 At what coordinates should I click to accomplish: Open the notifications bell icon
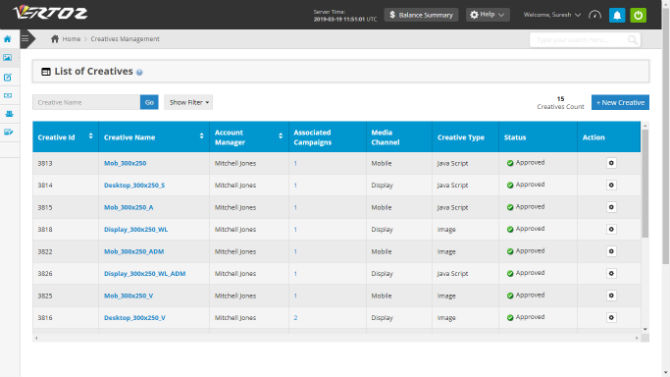[617, 15]
